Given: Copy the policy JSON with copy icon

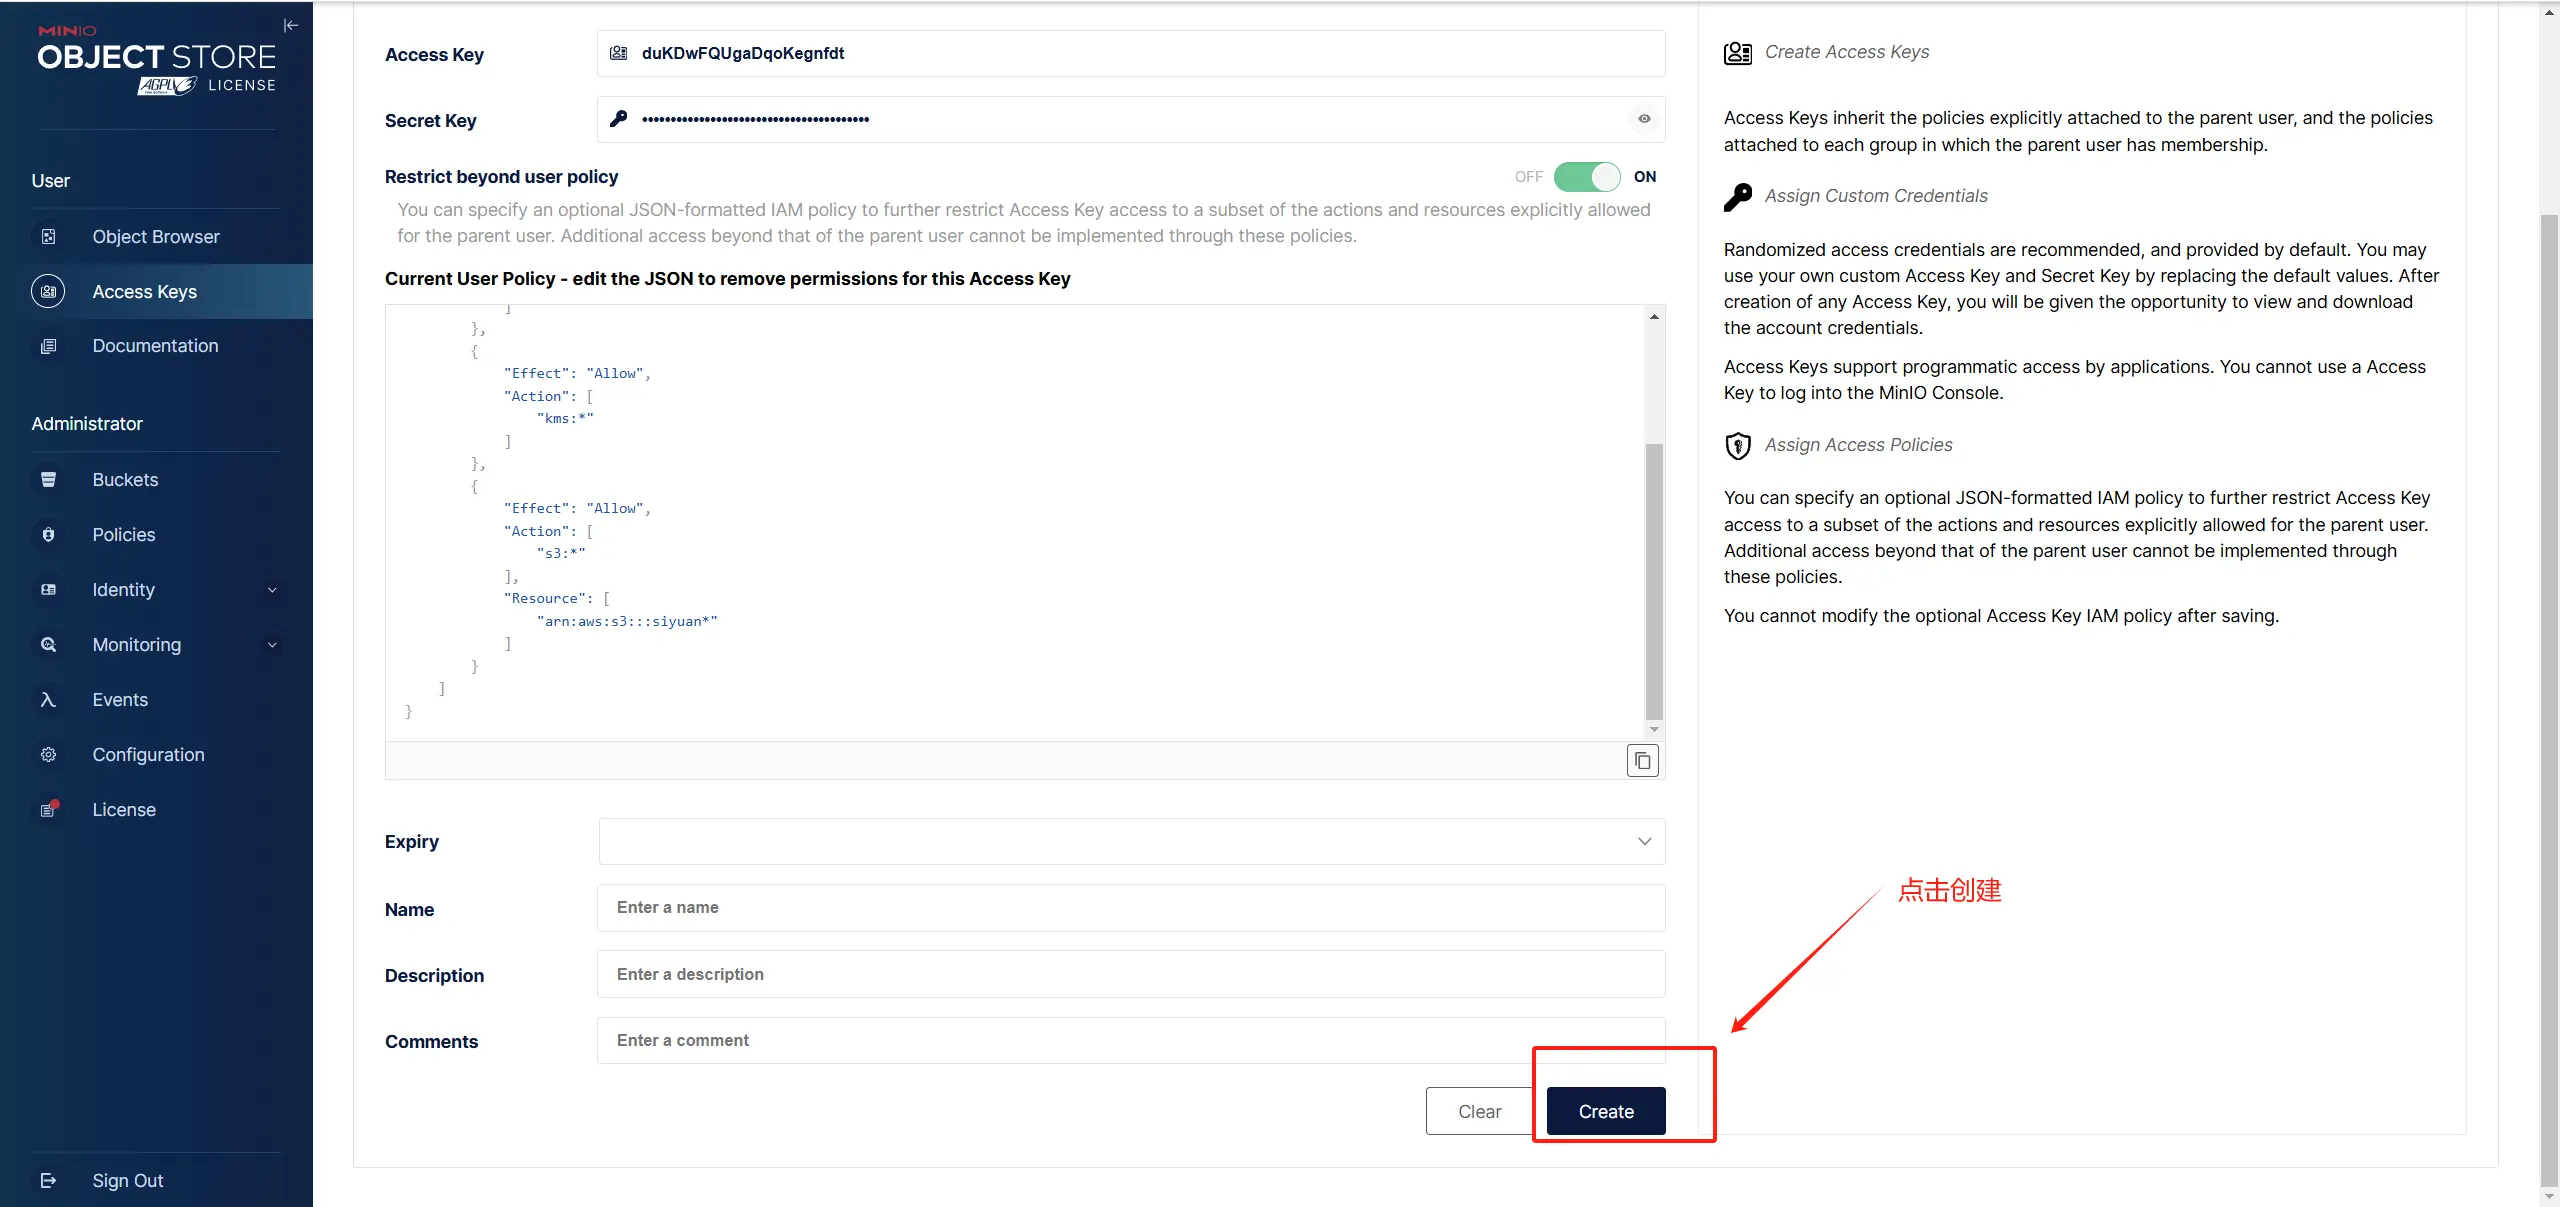Looking at the screenshot, I should [x=1642, y=761].
